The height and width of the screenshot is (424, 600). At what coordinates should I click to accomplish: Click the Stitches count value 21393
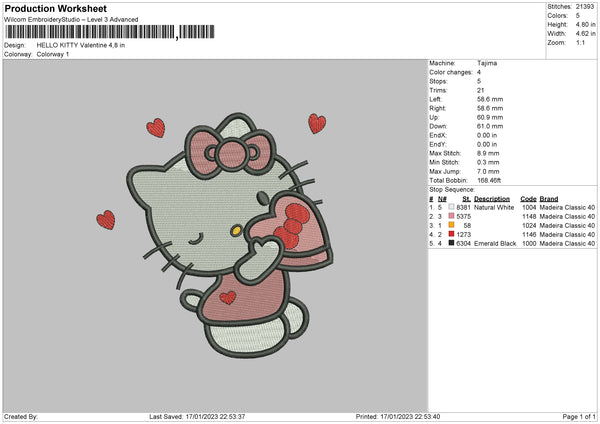tap(585, 6)
